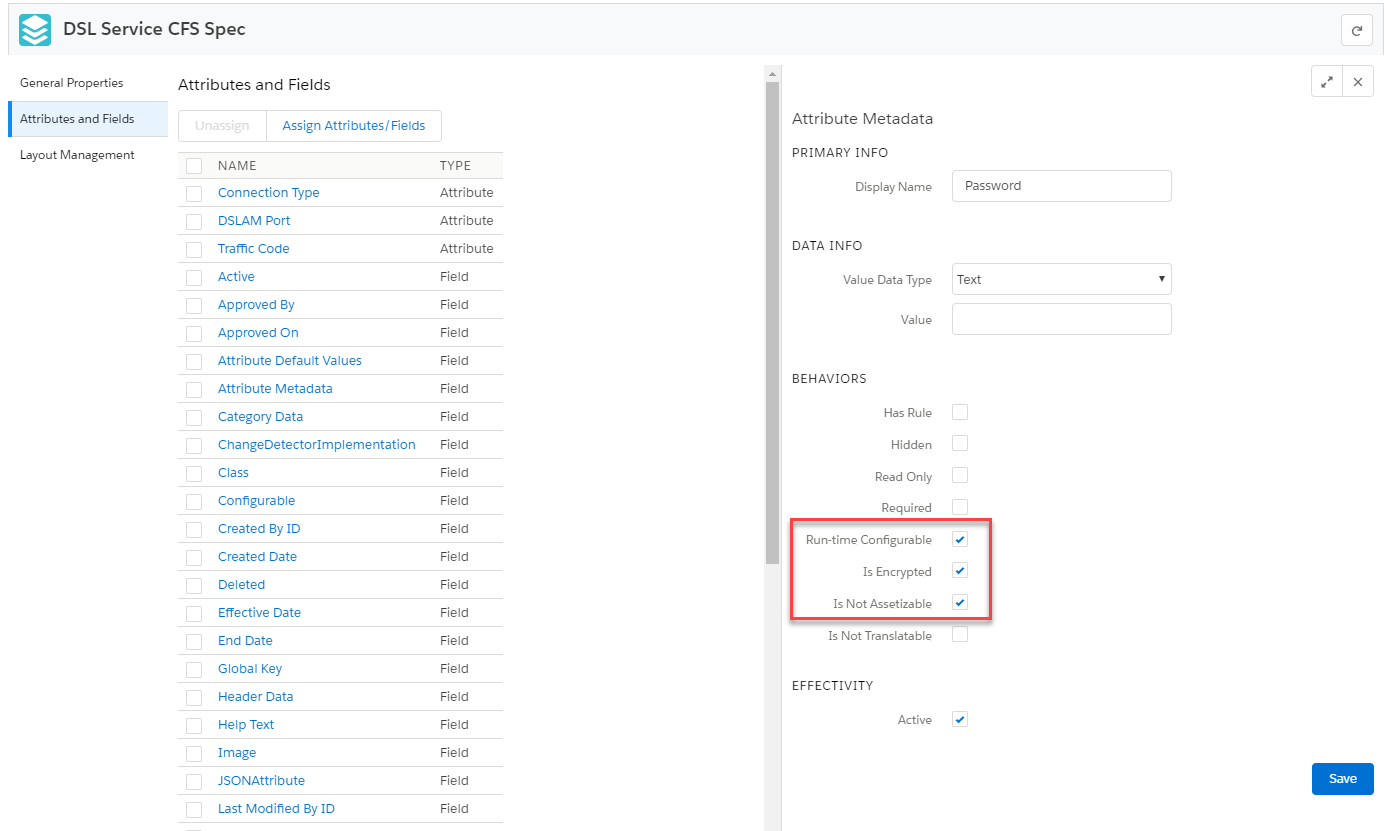The height and width of the screenshot is (831, 1391).
Task: Uncheck Run-time Configurable checkbox
Action: tap(960, 540)
